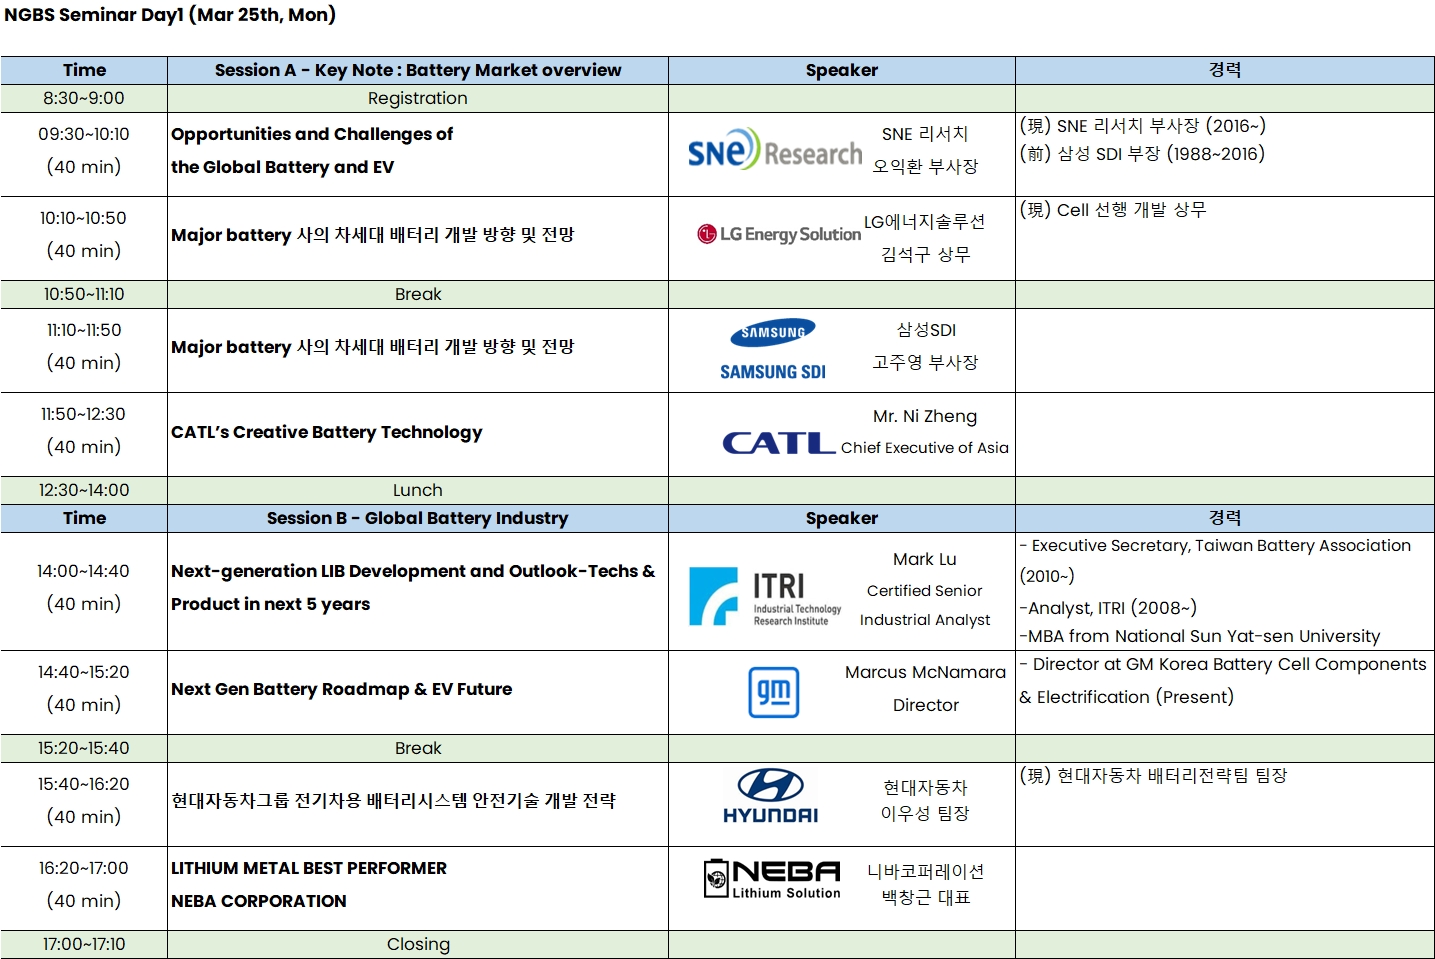Click the Closing cell

point(418,944)
